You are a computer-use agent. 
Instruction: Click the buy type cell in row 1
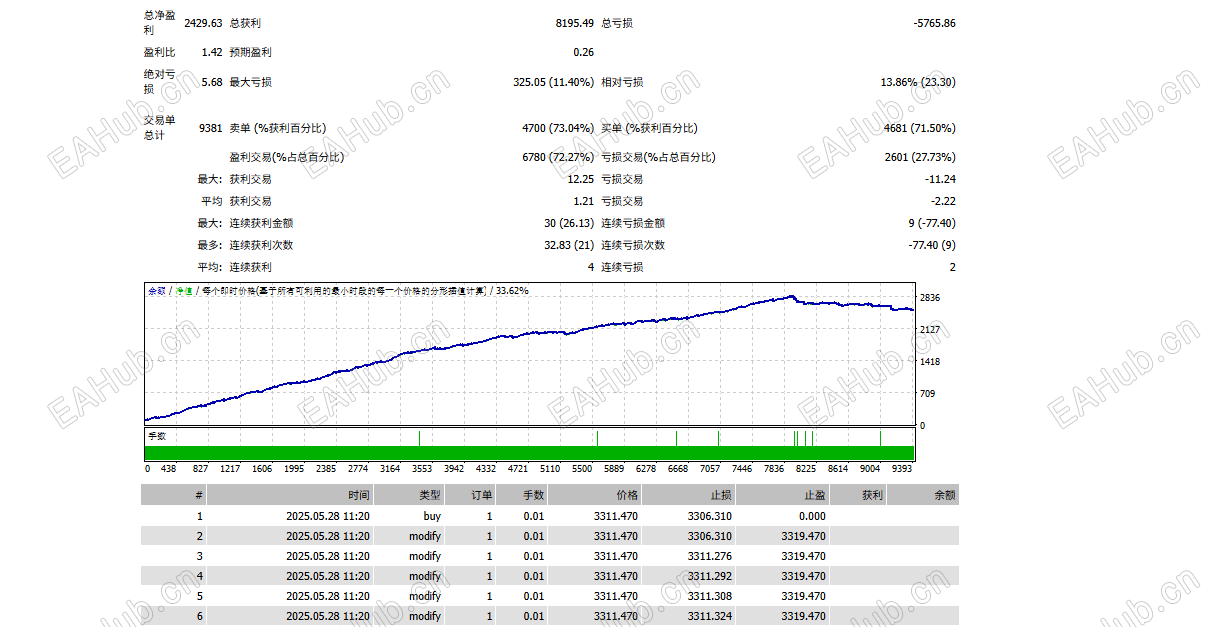coord(432,516)
